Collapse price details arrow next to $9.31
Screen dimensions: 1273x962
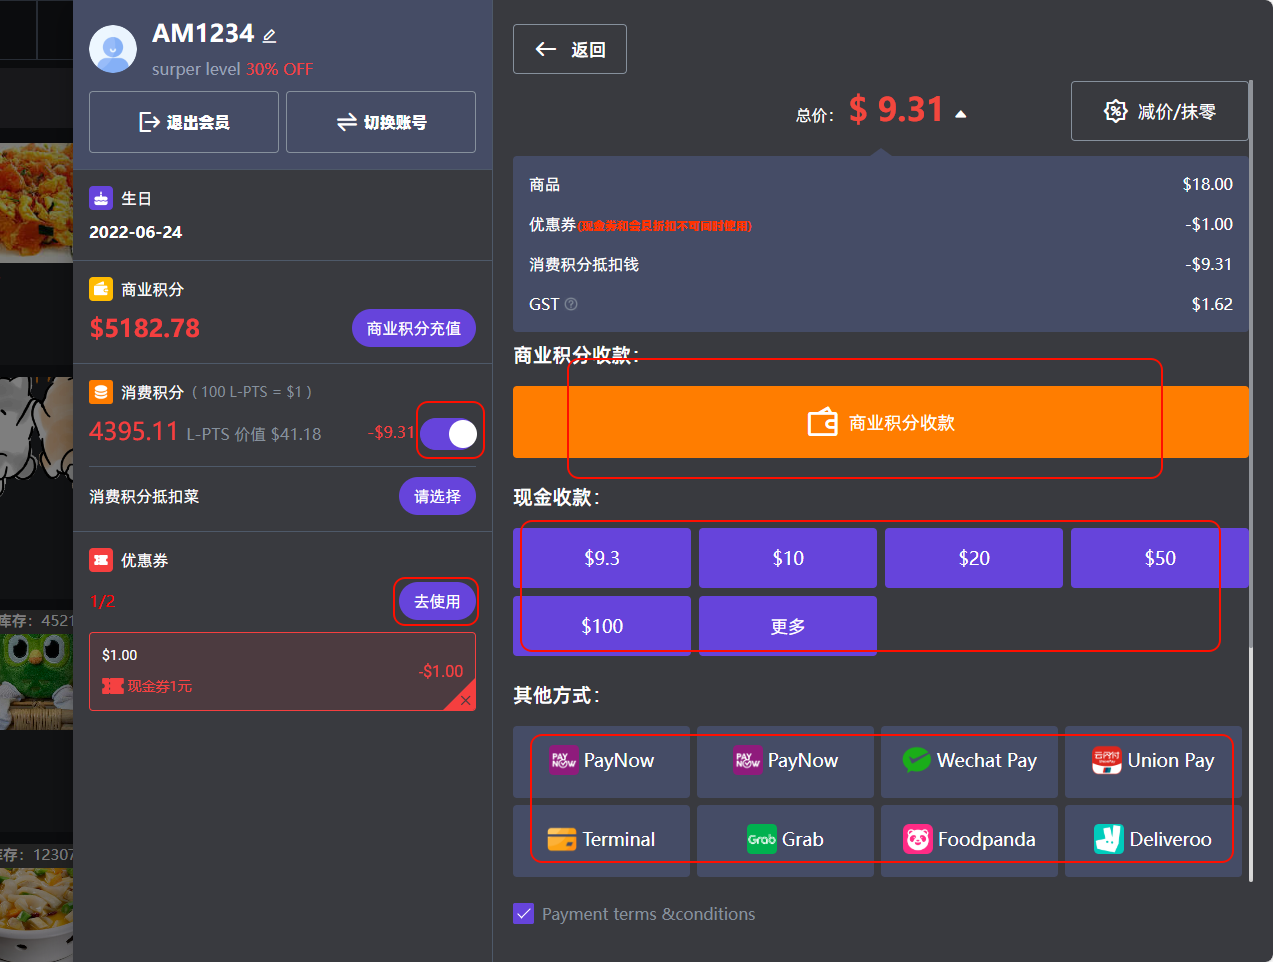(x=961, y=114)
